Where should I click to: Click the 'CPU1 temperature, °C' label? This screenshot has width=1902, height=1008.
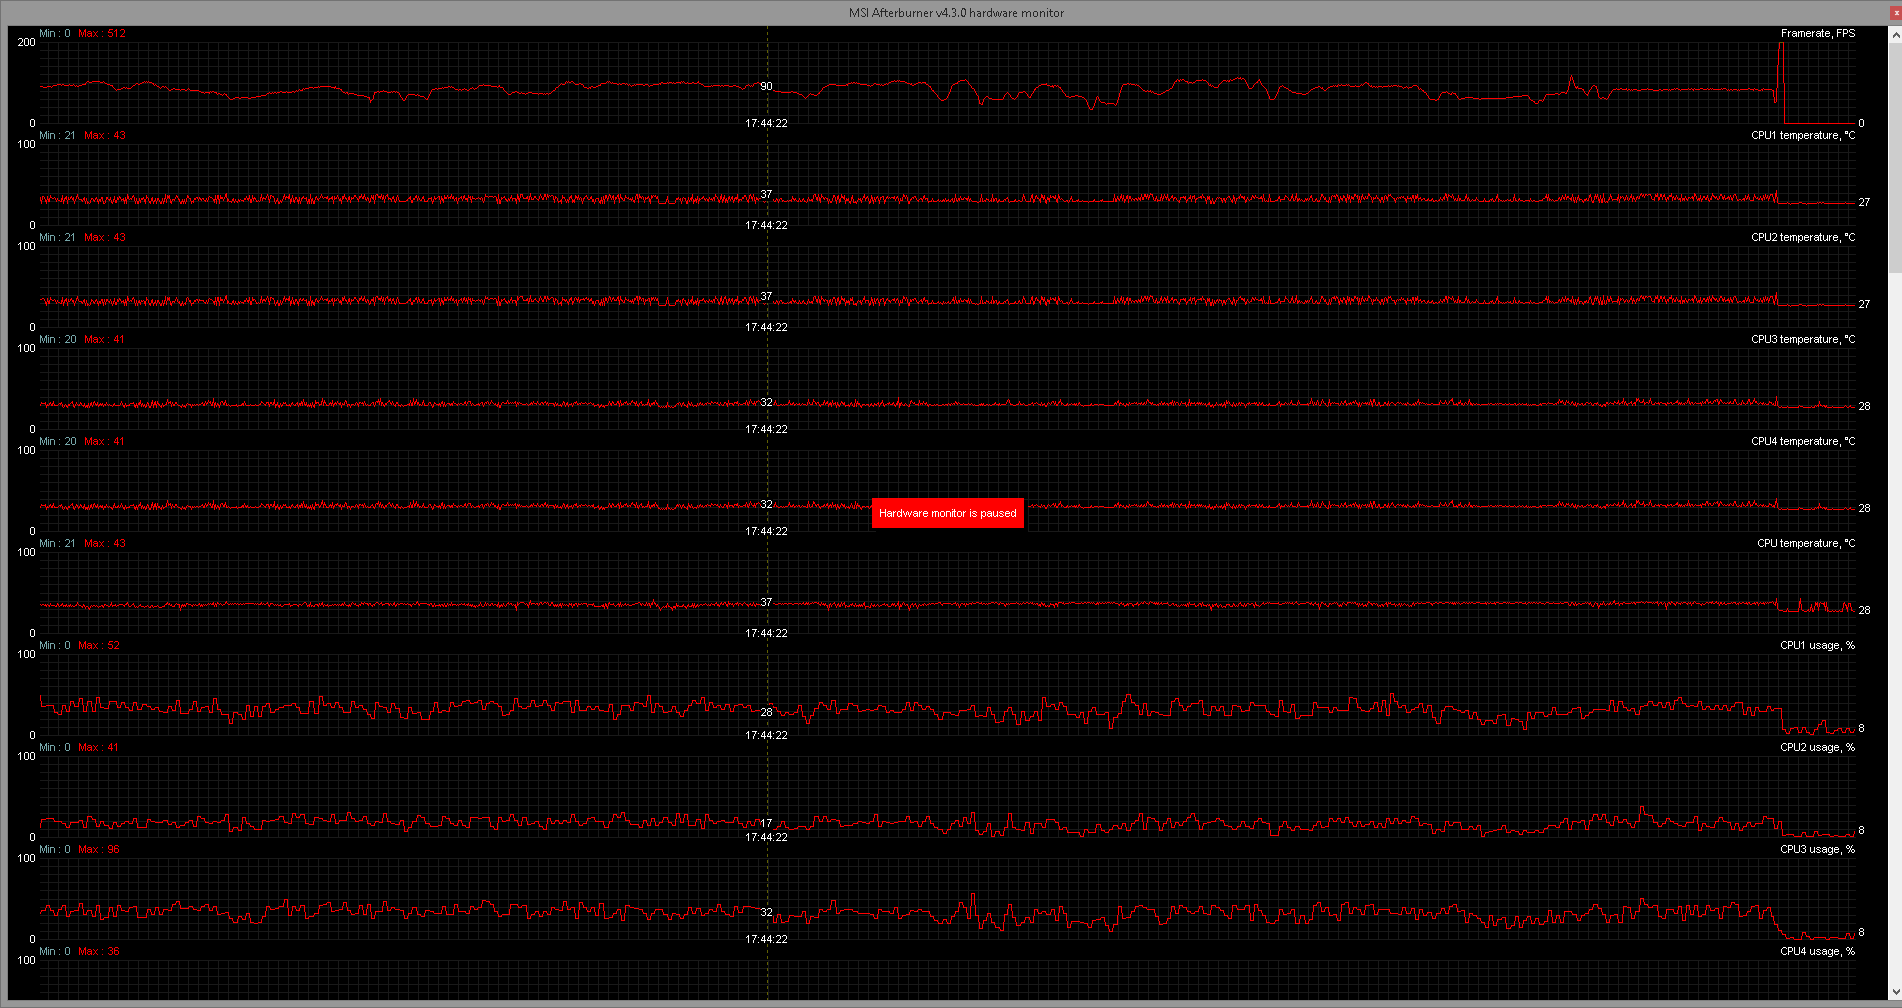(1803, 135)
